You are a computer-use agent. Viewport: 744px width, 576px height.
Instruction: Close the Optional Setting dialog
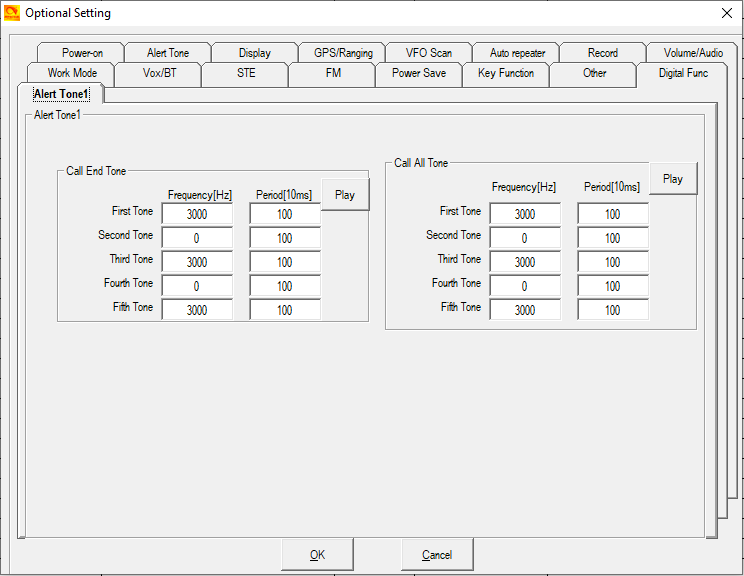coord(726,13)
